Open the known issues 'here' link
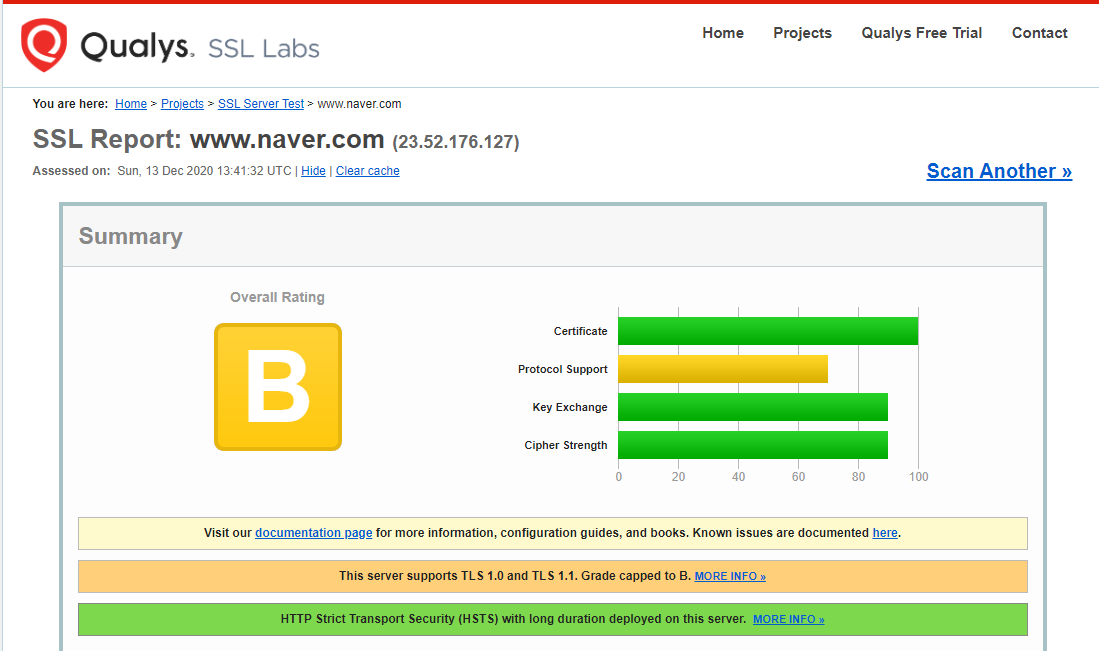1099x651 pixels. [885, 533]
